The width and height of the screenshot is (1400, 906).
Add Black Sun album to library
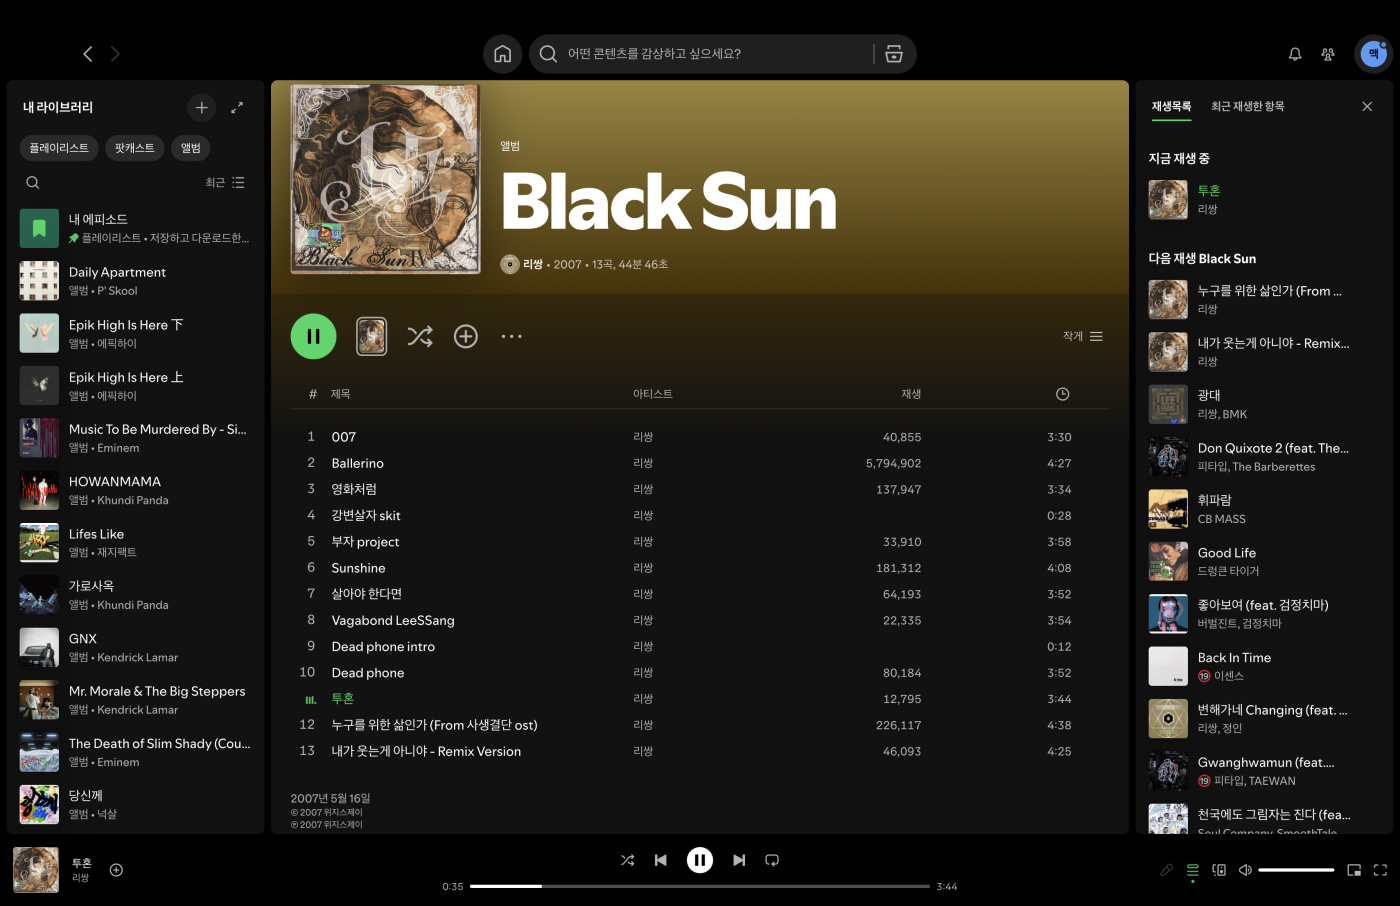coord(465,337)
